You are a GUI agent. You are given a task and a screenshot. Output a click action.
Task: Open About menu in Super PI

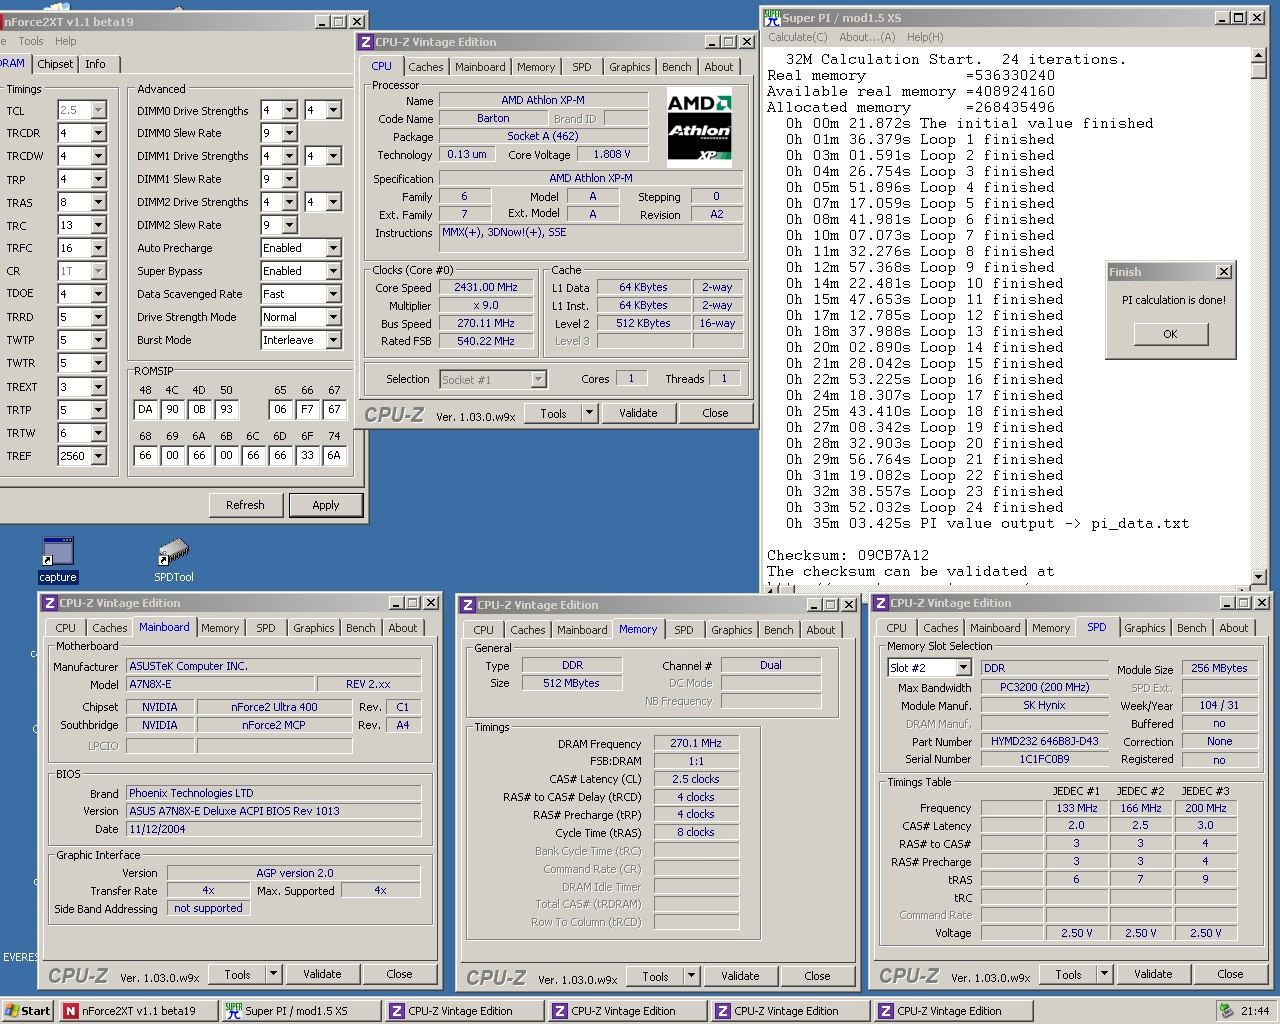click(x=867, y=37)
